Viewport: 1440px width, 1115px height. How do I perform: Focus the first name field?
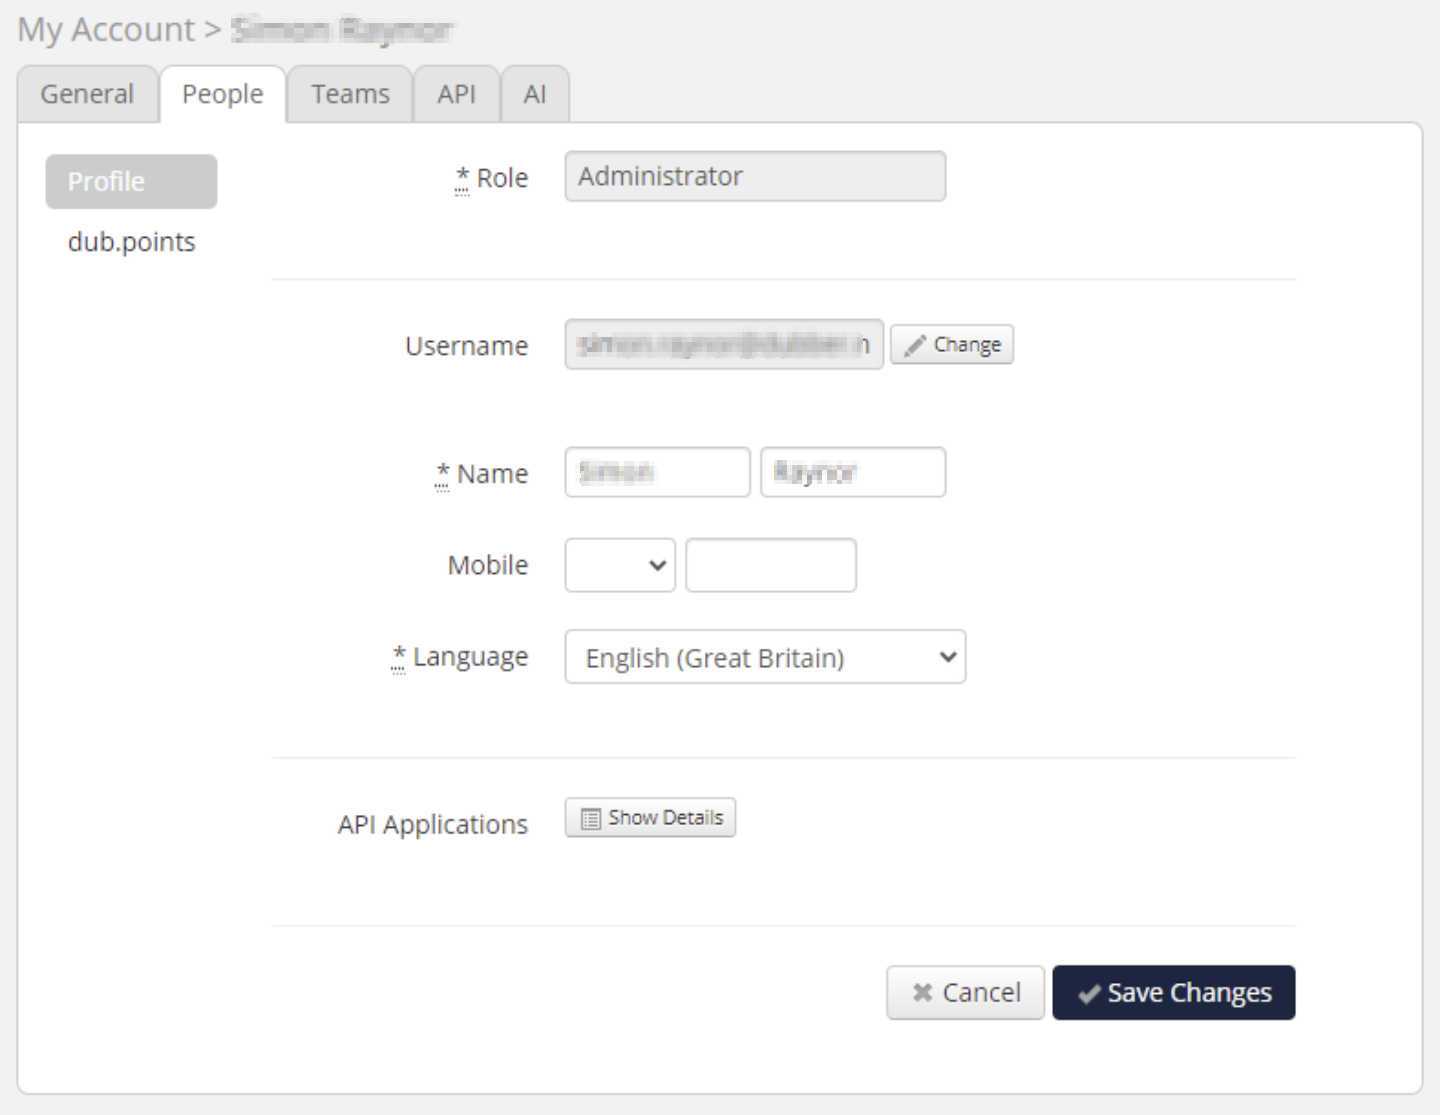tap(657, 472)
